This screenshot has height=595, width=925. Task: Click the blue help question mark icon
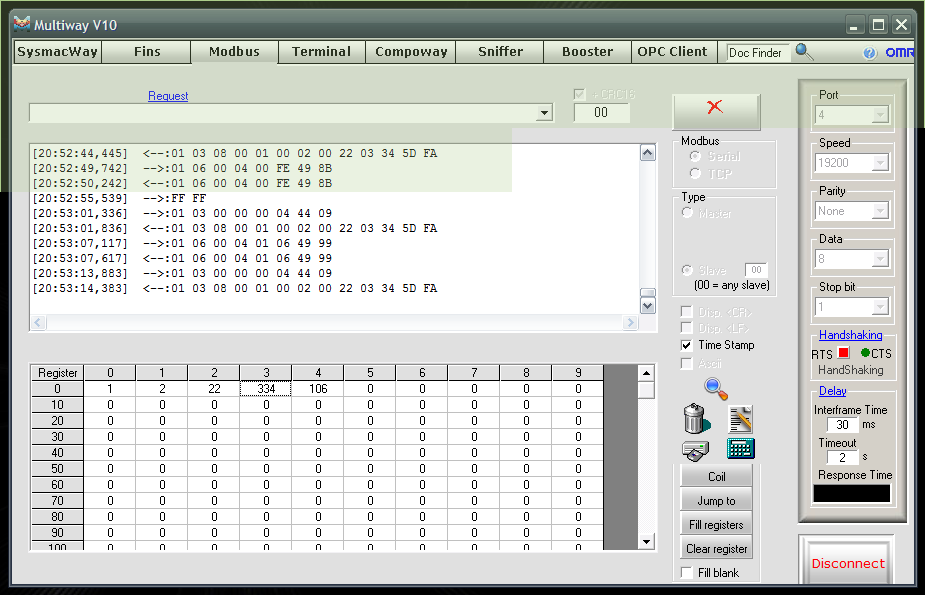click(x=869, y=53)
